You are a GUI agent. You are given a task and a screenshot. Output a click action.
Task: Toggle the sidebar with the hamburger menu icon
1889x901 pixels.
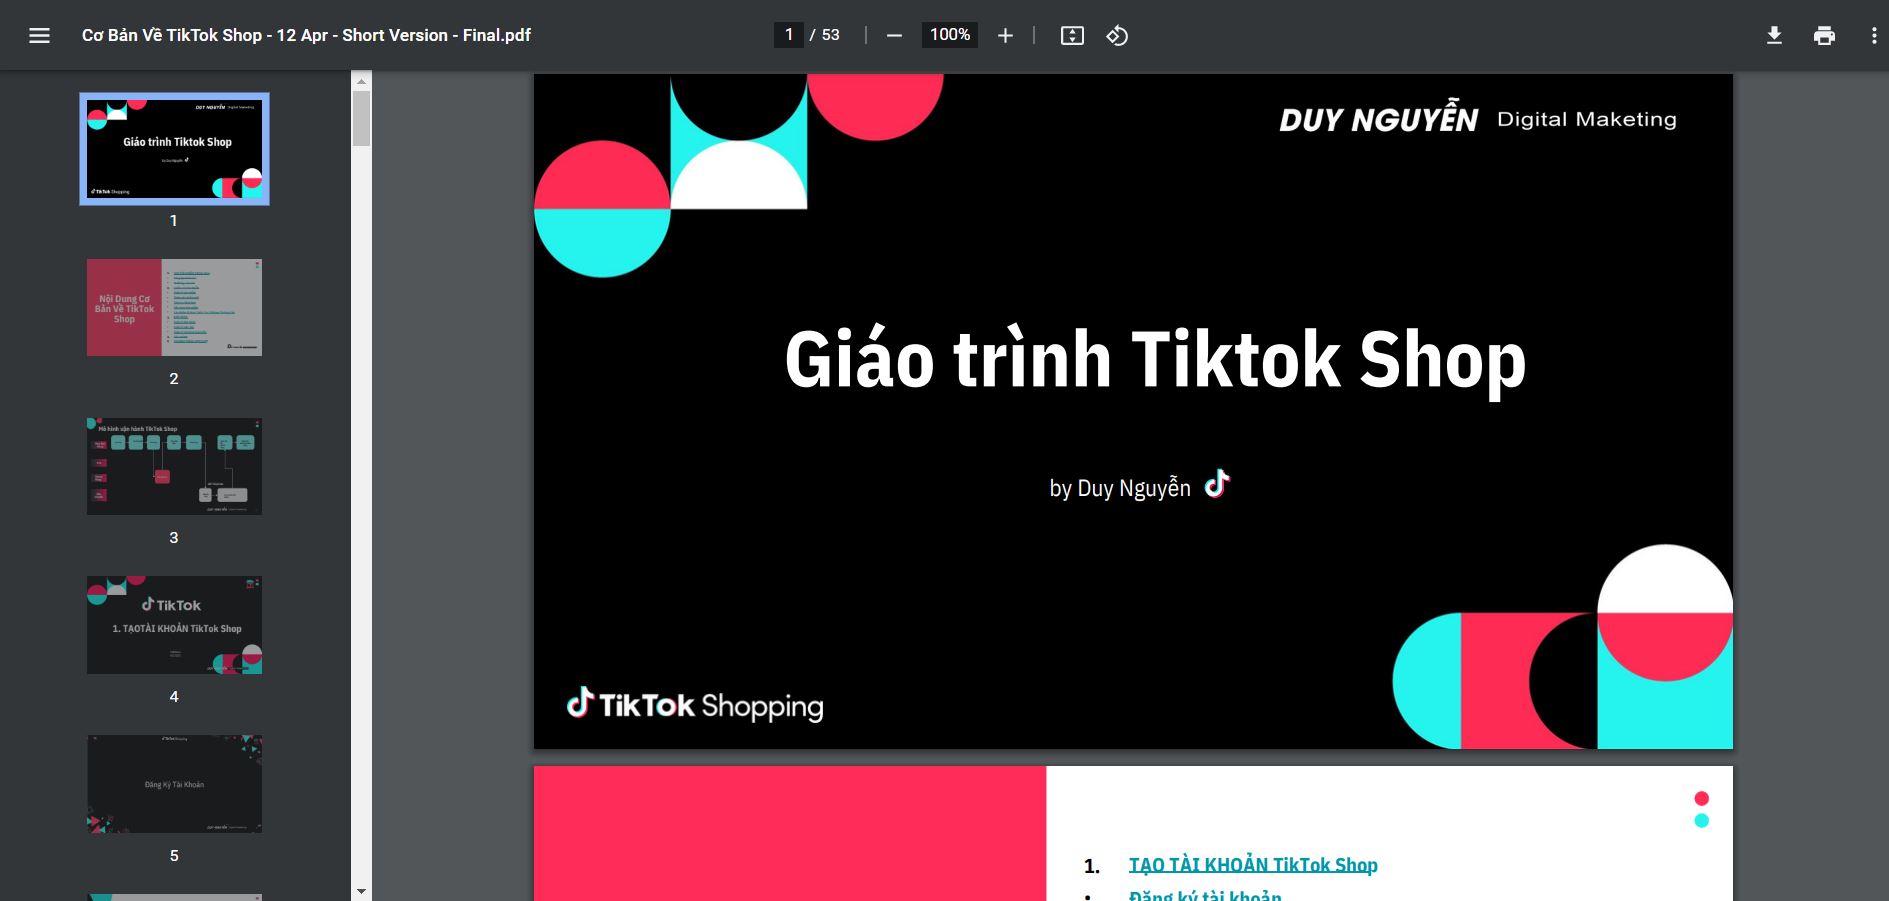coord(39,35)
